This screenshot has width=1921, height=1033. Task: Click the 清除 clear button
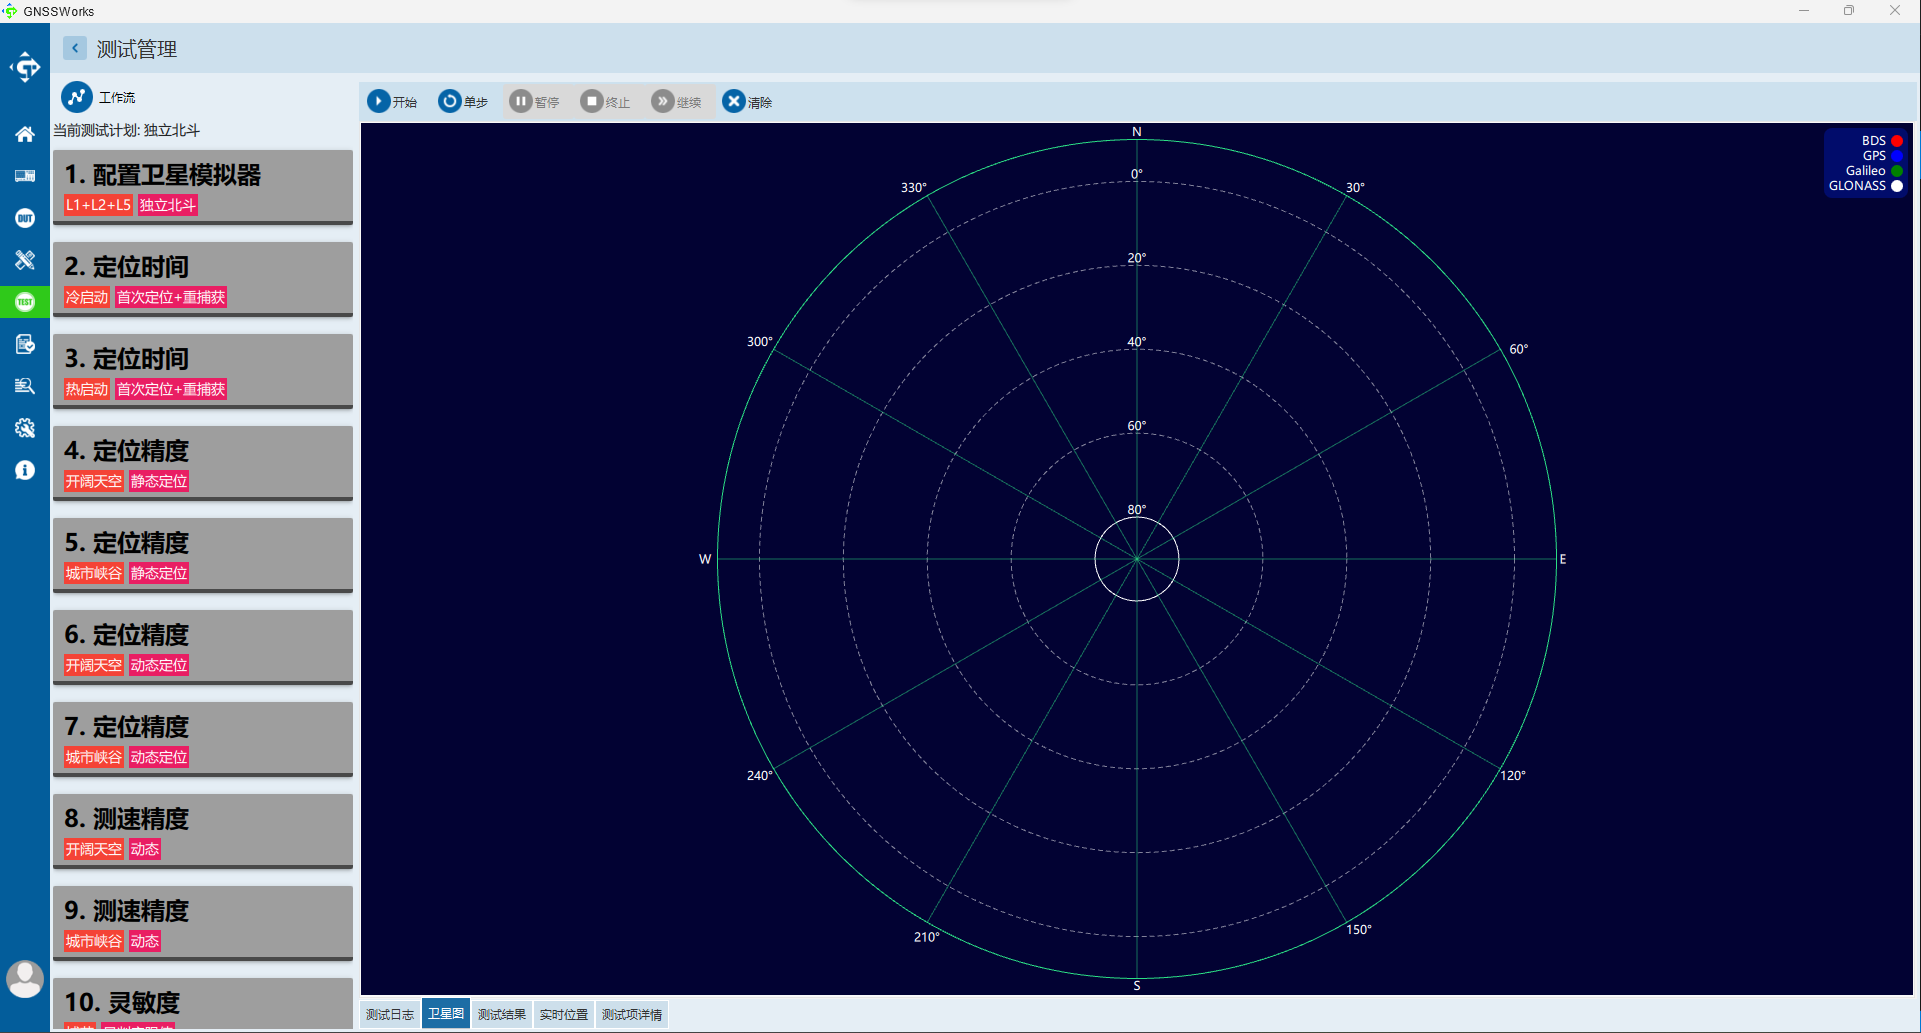click(747, 101)
